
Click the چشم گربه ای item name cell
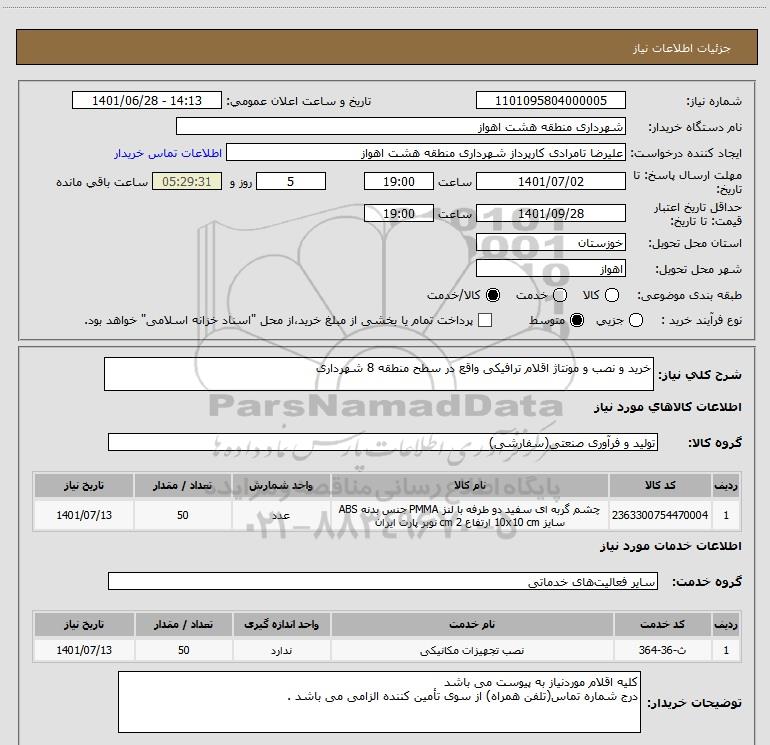point(469,515)
